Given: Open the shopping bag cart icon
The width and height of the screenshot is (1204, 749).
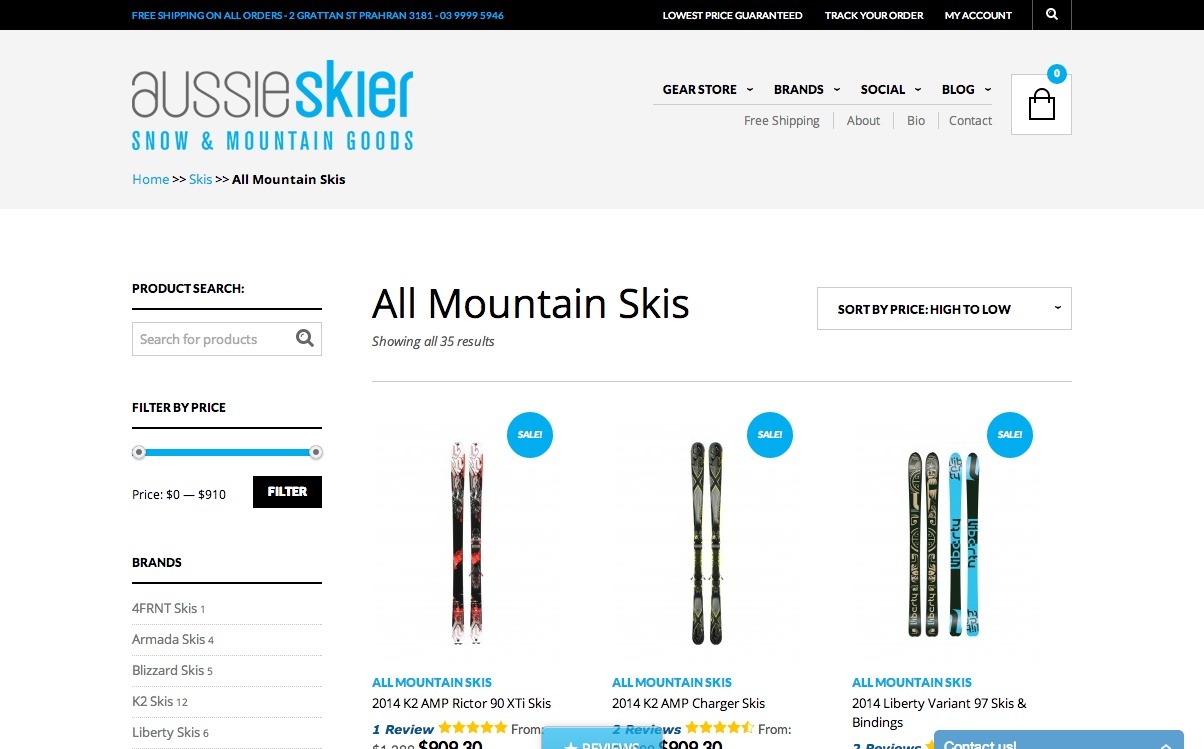Looking at the screenshot, I should [1041, 104].
